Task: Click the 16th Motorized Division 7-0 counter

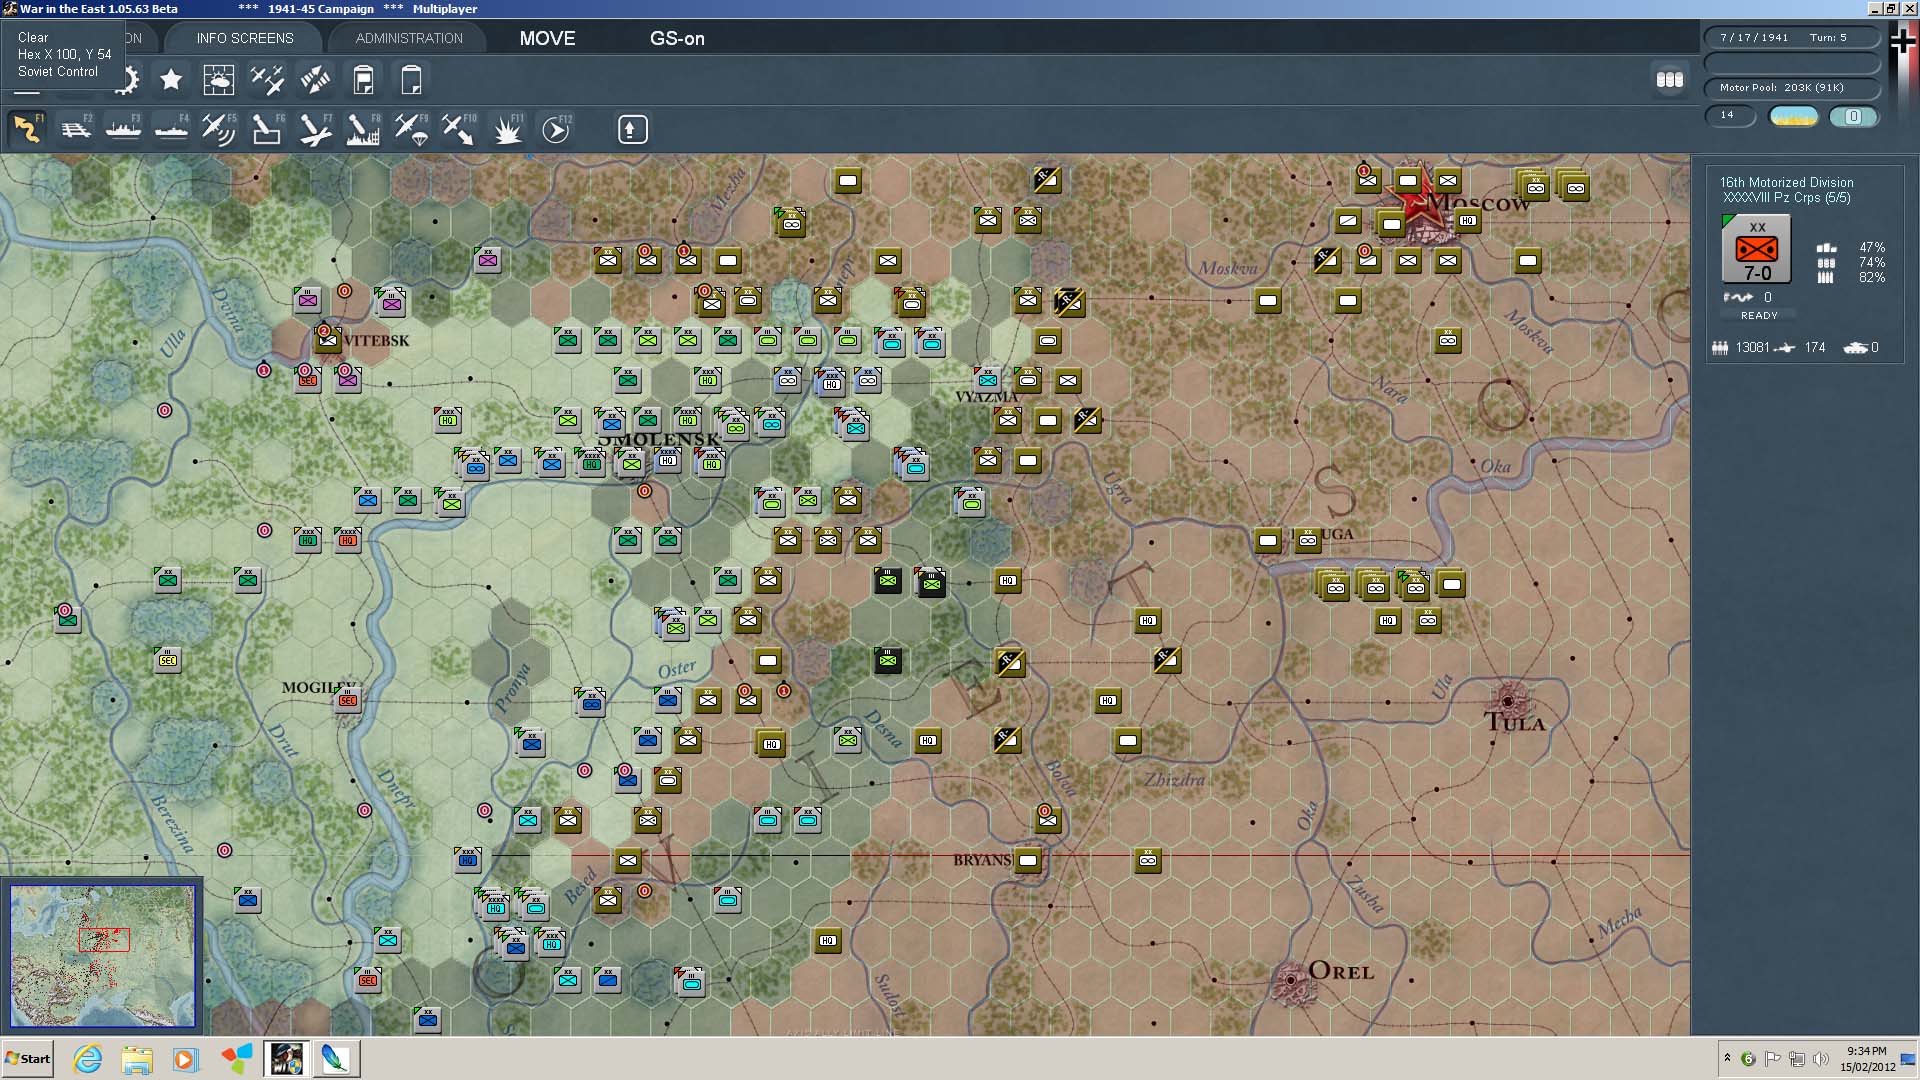Action: click(x=1756, y=249)
